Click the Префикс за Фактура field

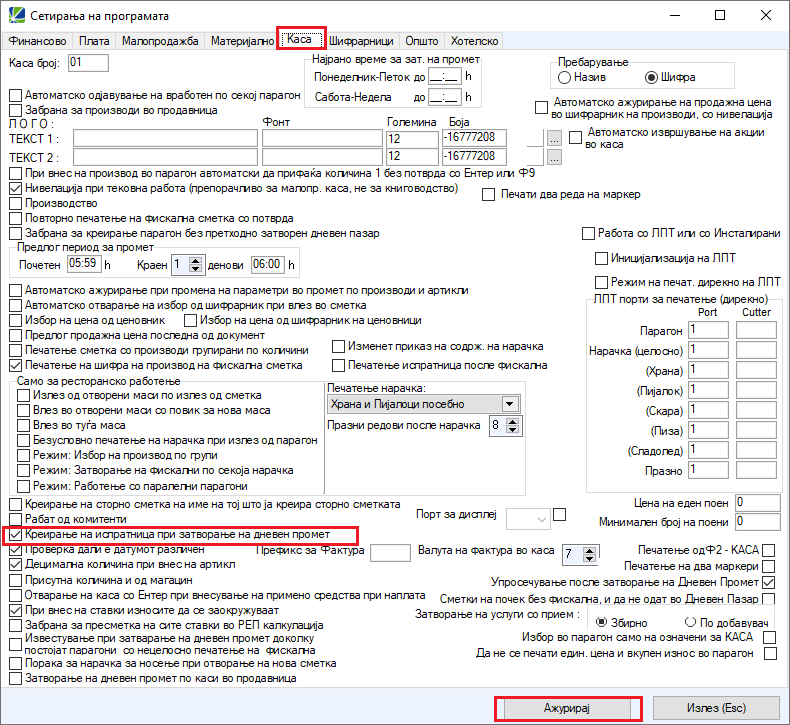390,553
